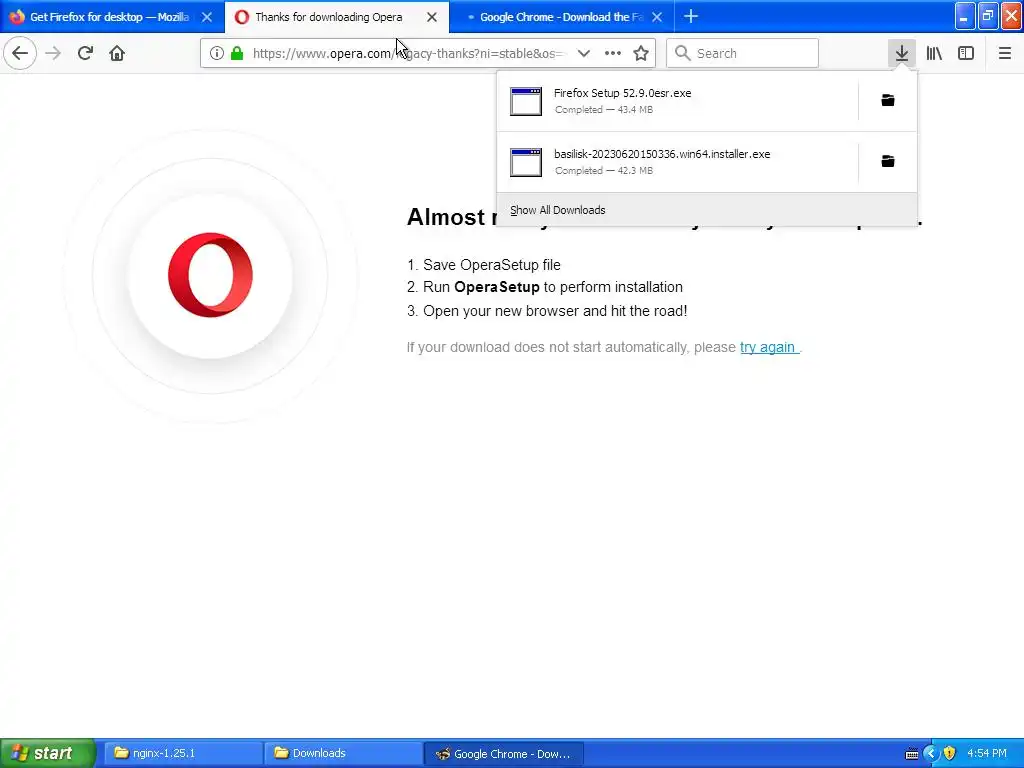
Task: Toggle the downloads panel arrow button
Action: pyautogui.click(x=902, y=53)
